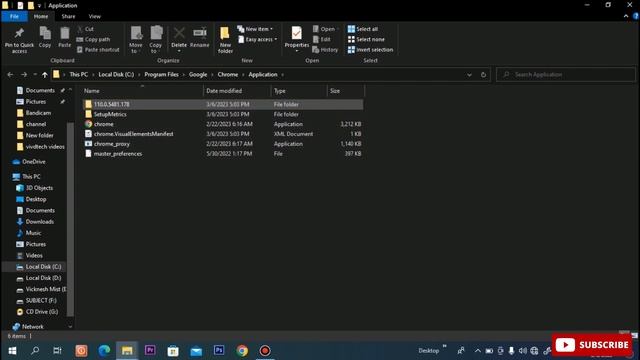Click the Open ribbon button
The height and width of the screenshot is (360, 640).
tap(326, 29)
